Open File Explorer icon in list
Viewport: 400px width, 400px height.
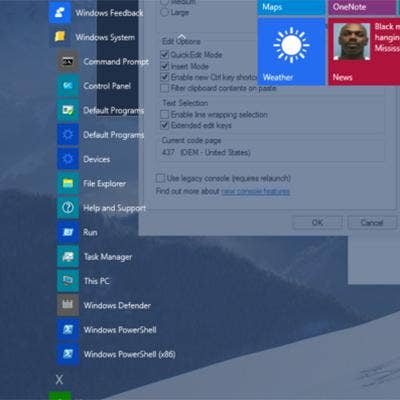tap(68, 183)
